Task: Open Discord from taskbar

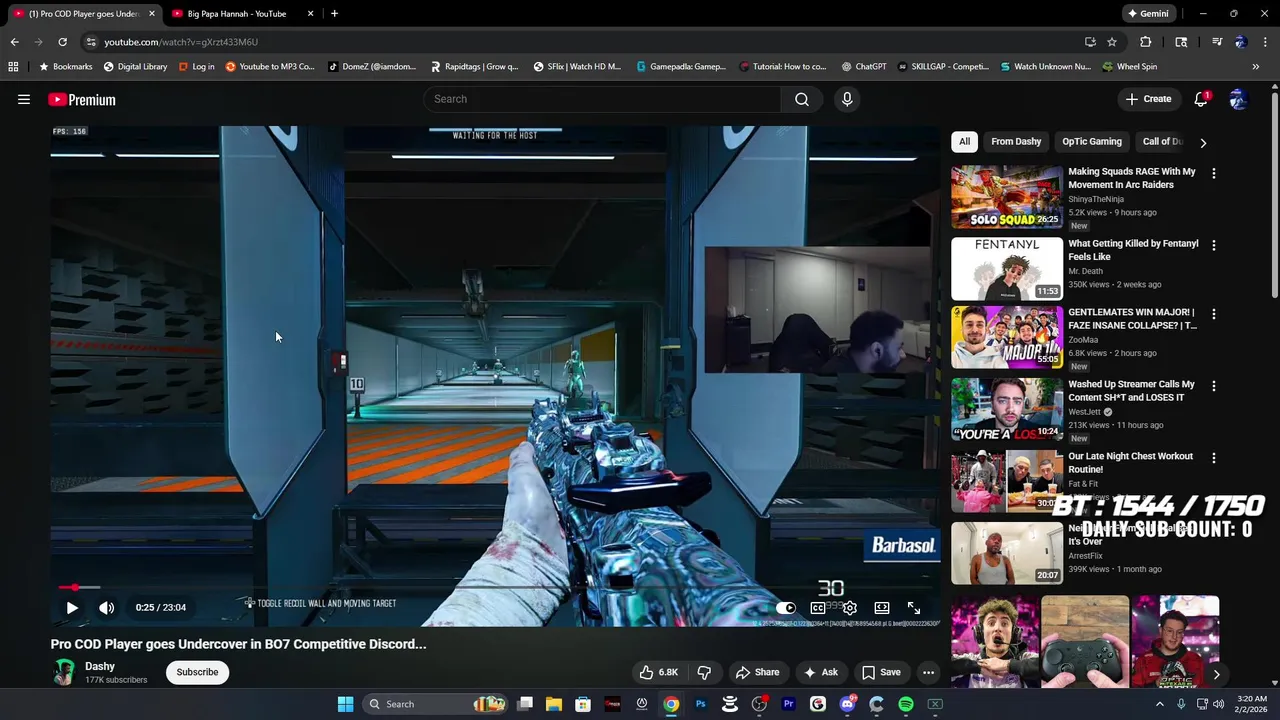Action: pos(847,704)
